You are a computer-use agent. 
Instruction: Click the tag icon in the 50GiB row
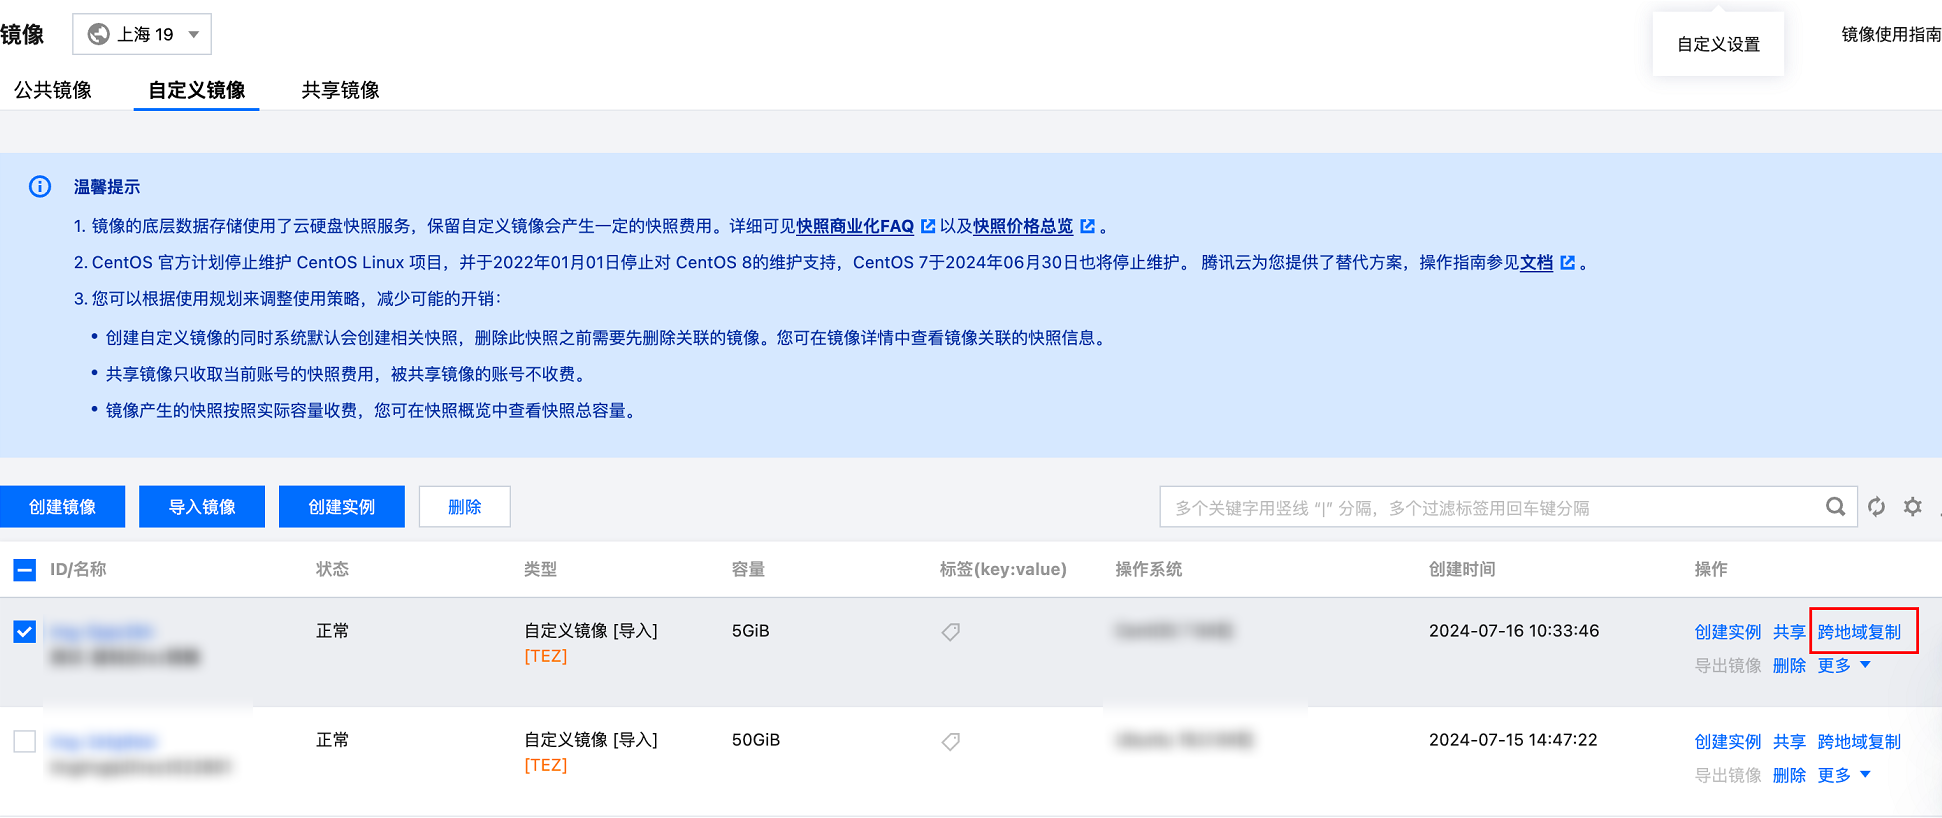(x=950, y=742)
